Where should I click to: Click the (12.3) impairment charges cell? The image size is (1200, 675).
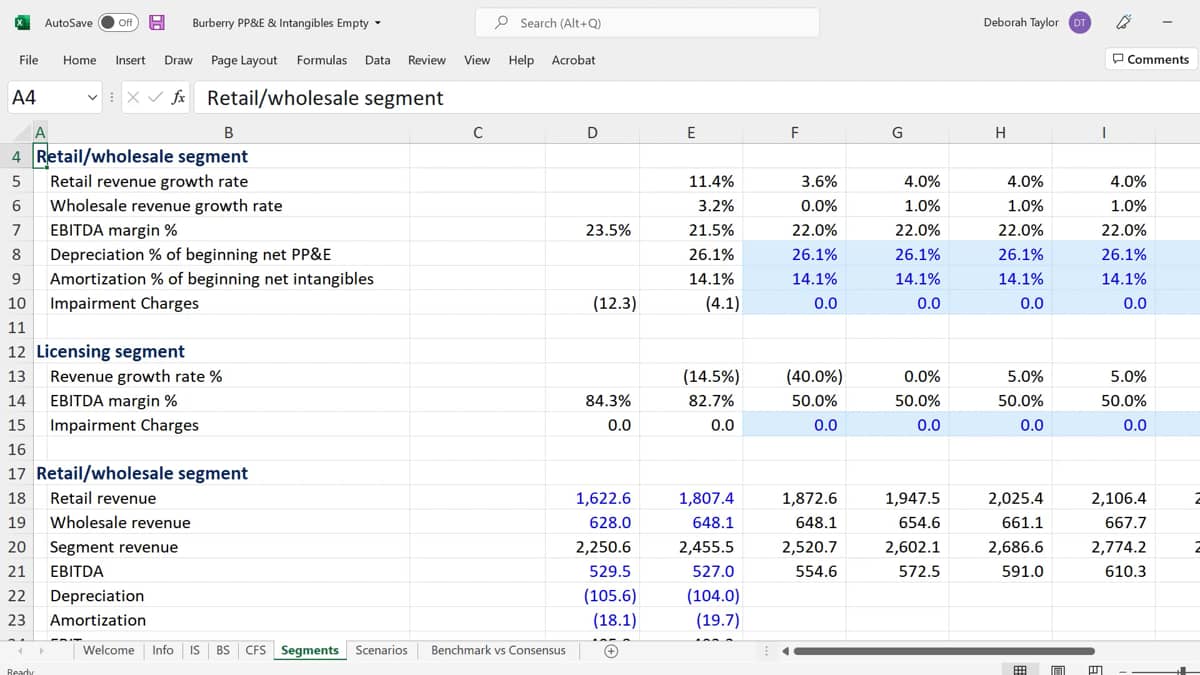click(592, 303)
